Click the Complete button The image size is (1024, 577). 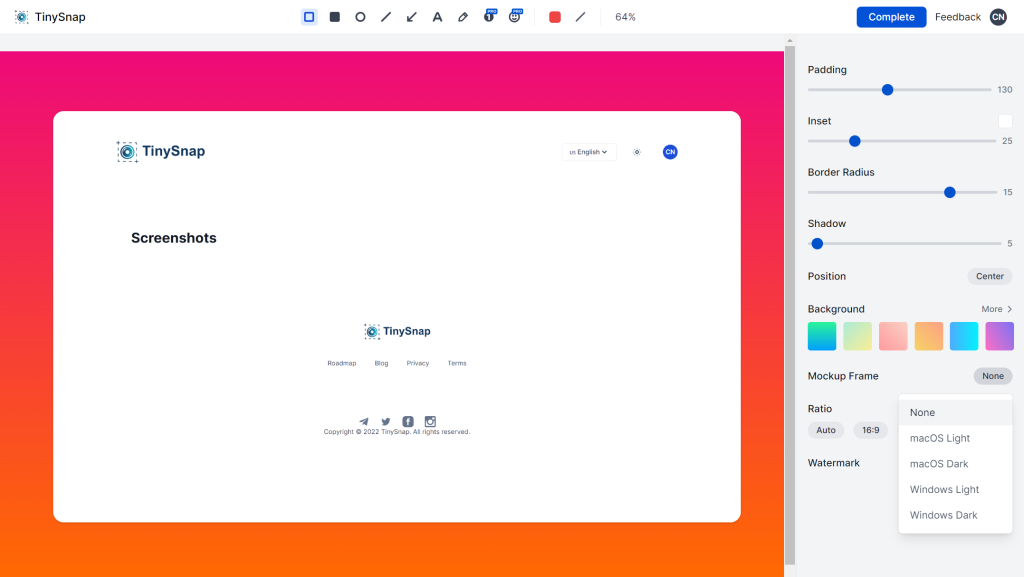pos(891,17)
